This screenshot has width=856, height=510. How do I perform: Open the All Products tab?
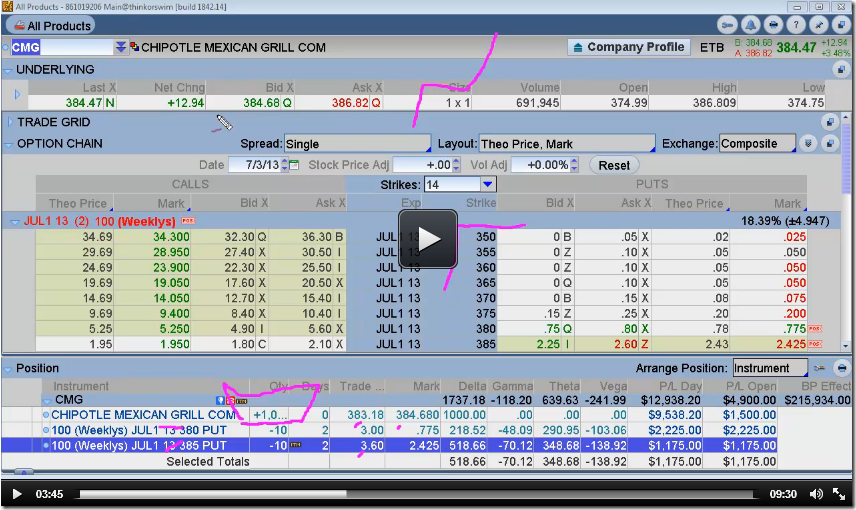[x=51, y=26]
